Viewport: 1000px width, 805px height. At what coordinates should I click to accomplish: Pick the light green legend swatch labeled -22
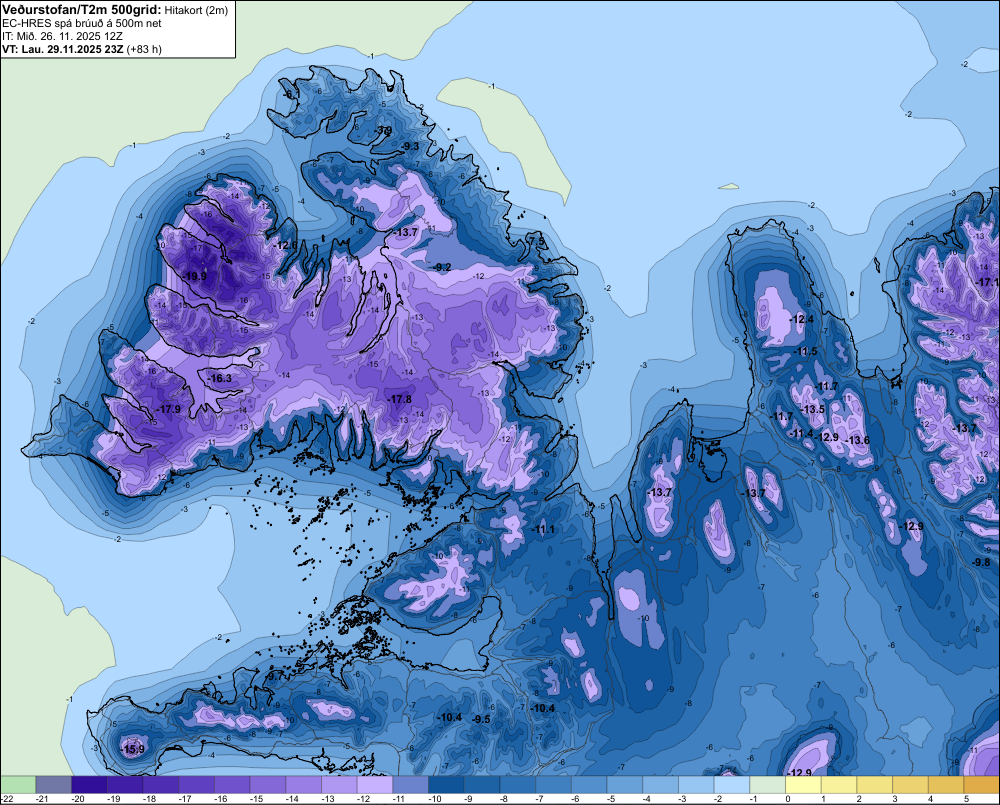point(18,785)
